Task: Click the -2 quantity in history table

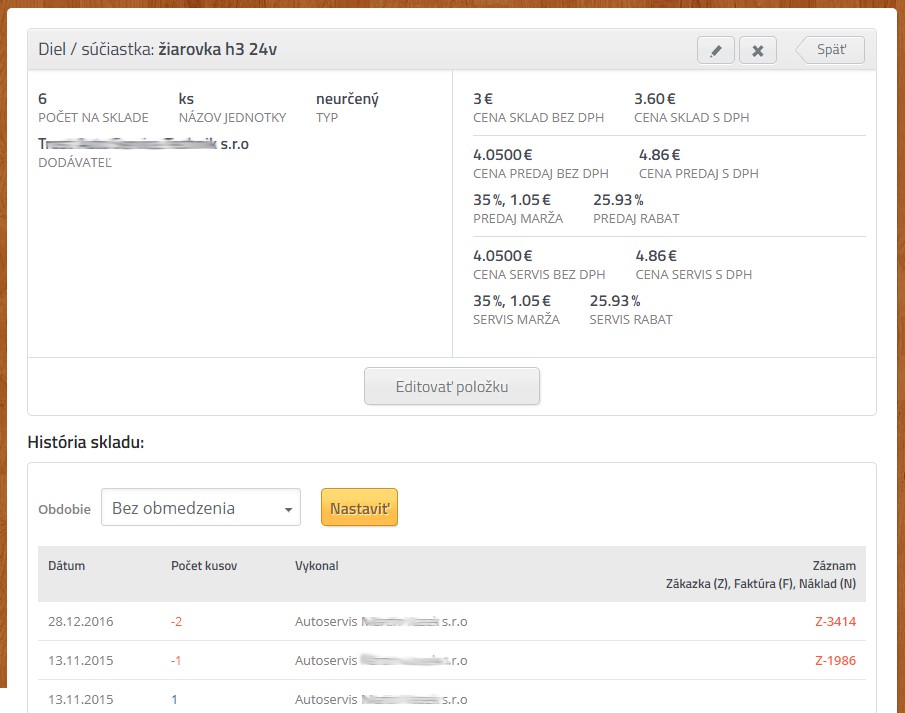Action: [x=177, y=621]
